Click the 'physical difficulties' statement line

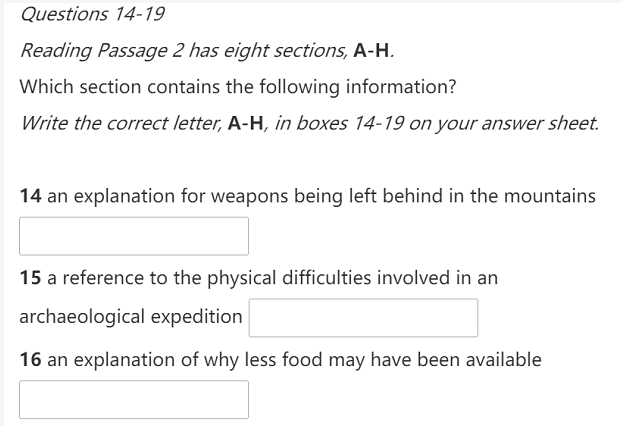[x=259, y=278]
